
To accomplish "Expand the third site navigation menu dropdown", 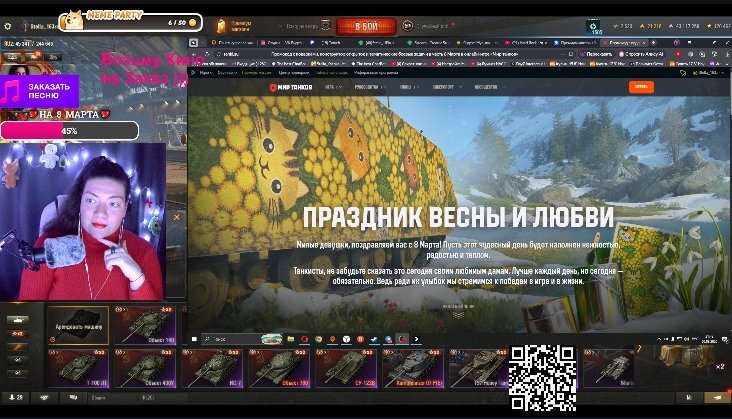I will point(410,87).
